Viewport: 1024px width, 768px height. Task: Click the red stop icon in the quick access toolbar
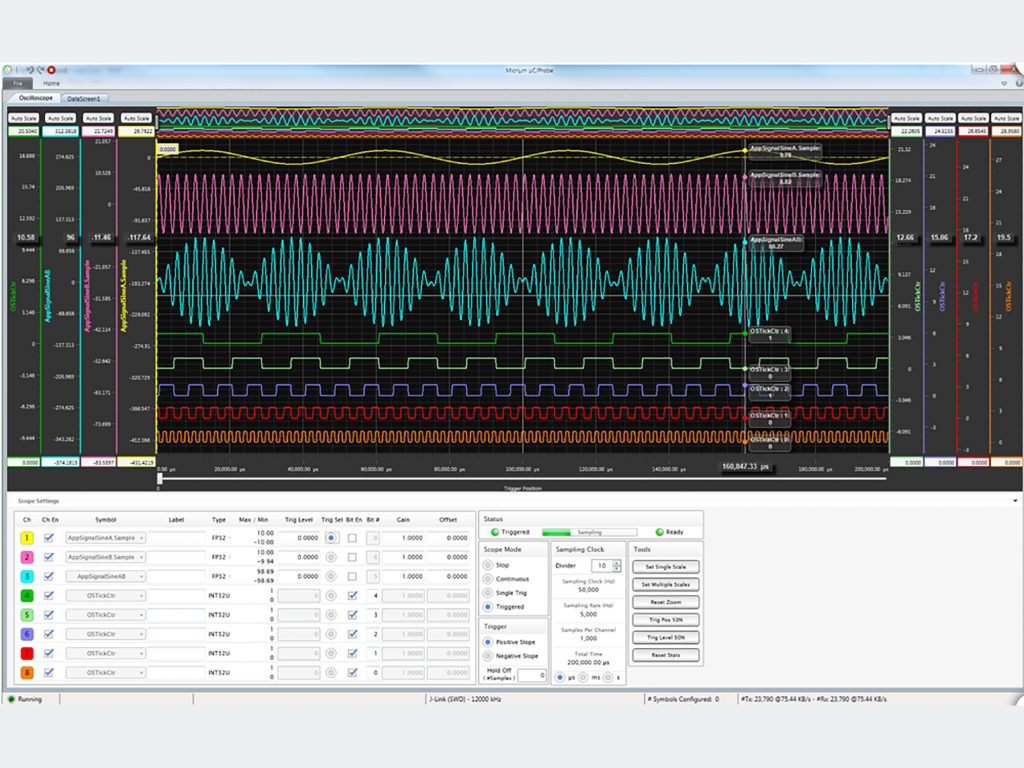[x=51, y=70]
